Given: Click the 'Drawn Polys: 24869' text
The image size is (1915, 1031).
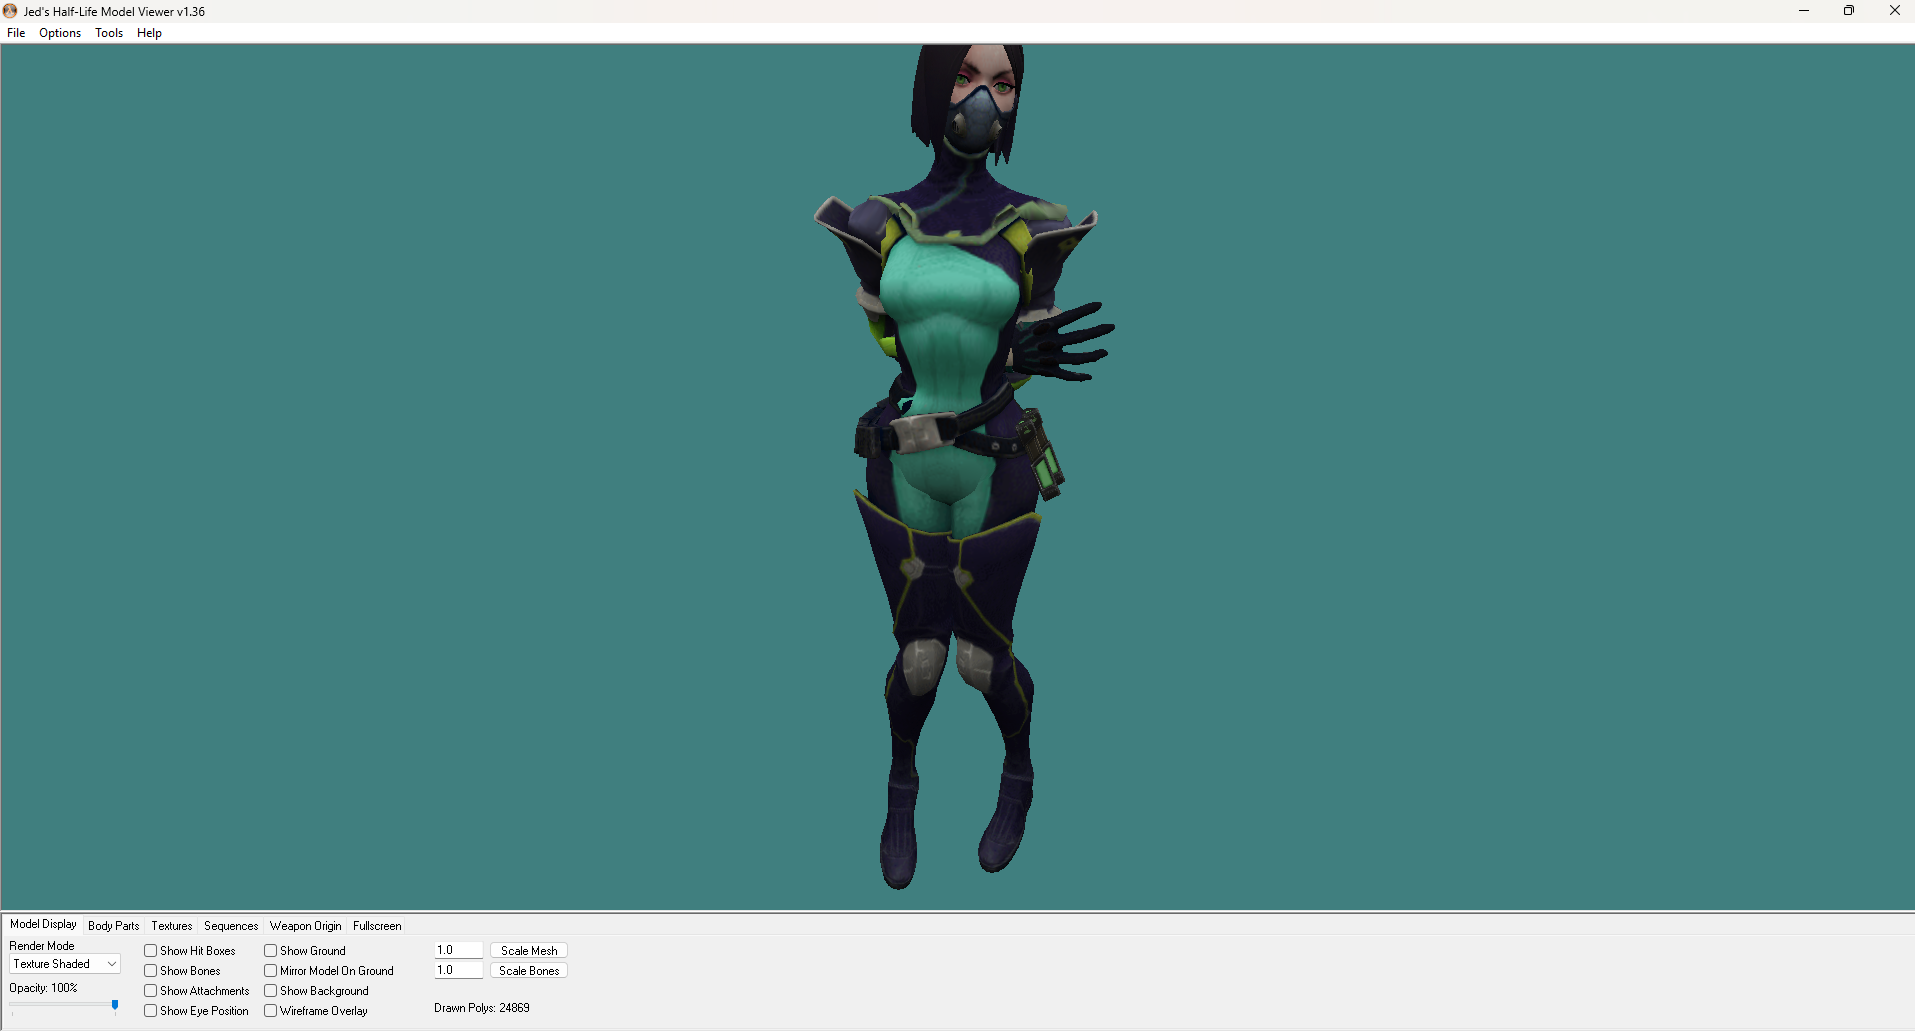Looking at the screenshot, I should click(x=482, y=1008).
